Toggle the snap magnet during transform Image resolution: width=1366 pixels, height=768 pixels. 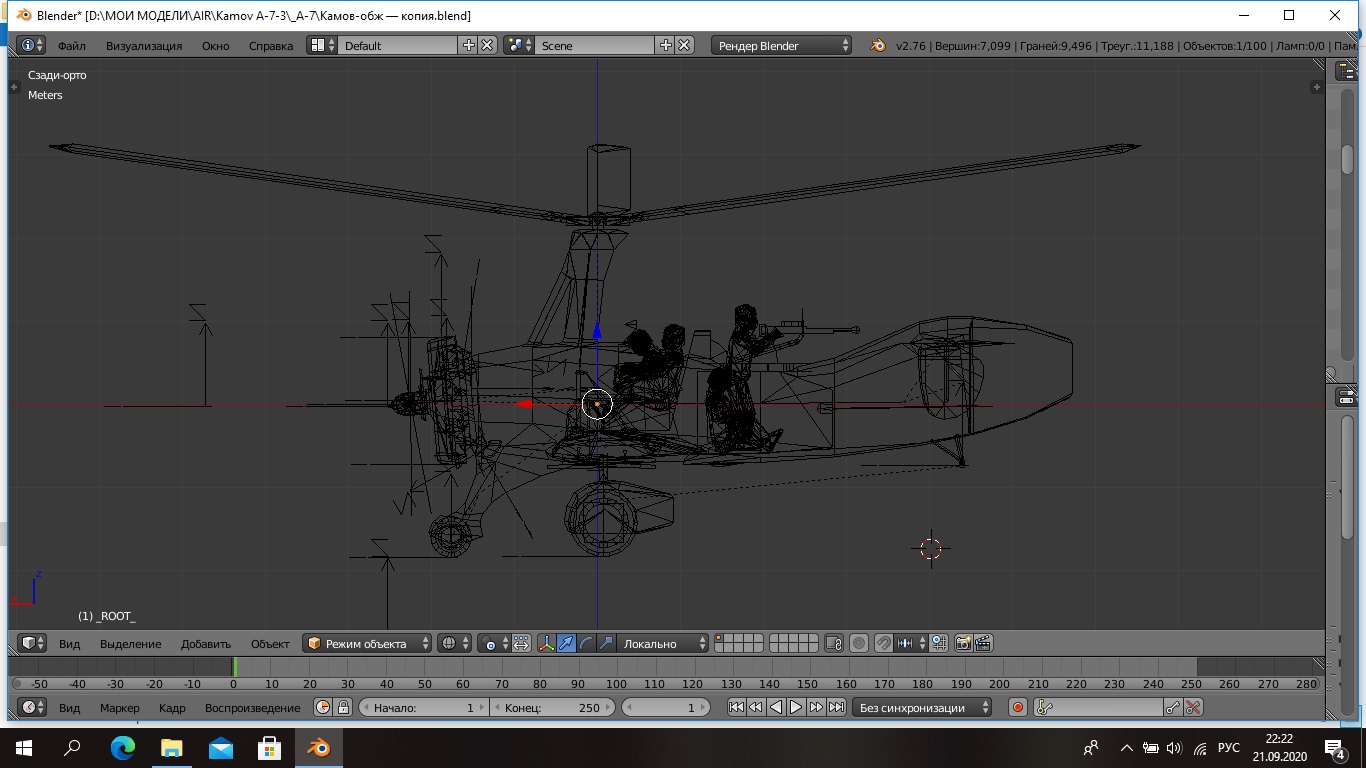point(883,644)
